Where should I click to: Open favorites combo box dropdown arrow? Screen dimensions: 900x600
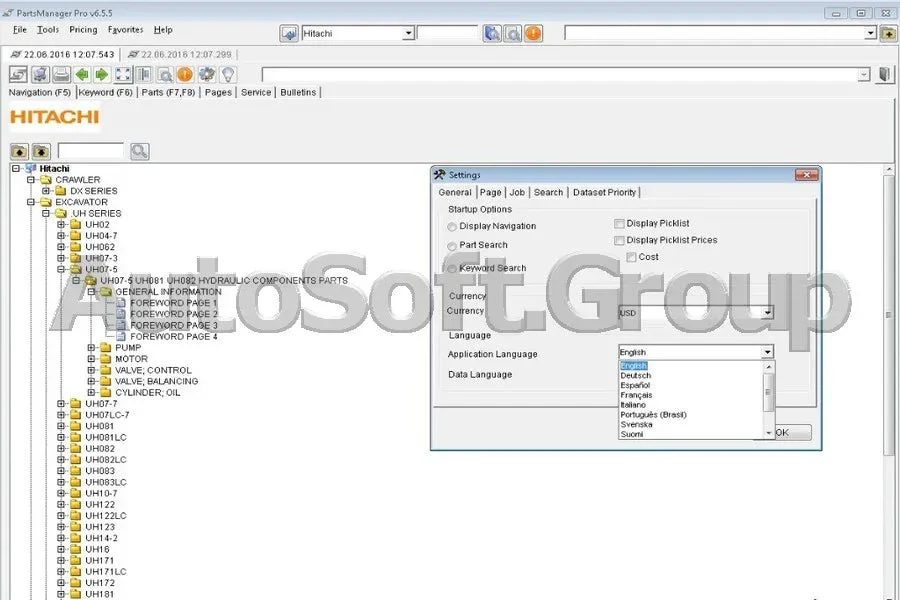pyautogui.click(x=871, y=33)
